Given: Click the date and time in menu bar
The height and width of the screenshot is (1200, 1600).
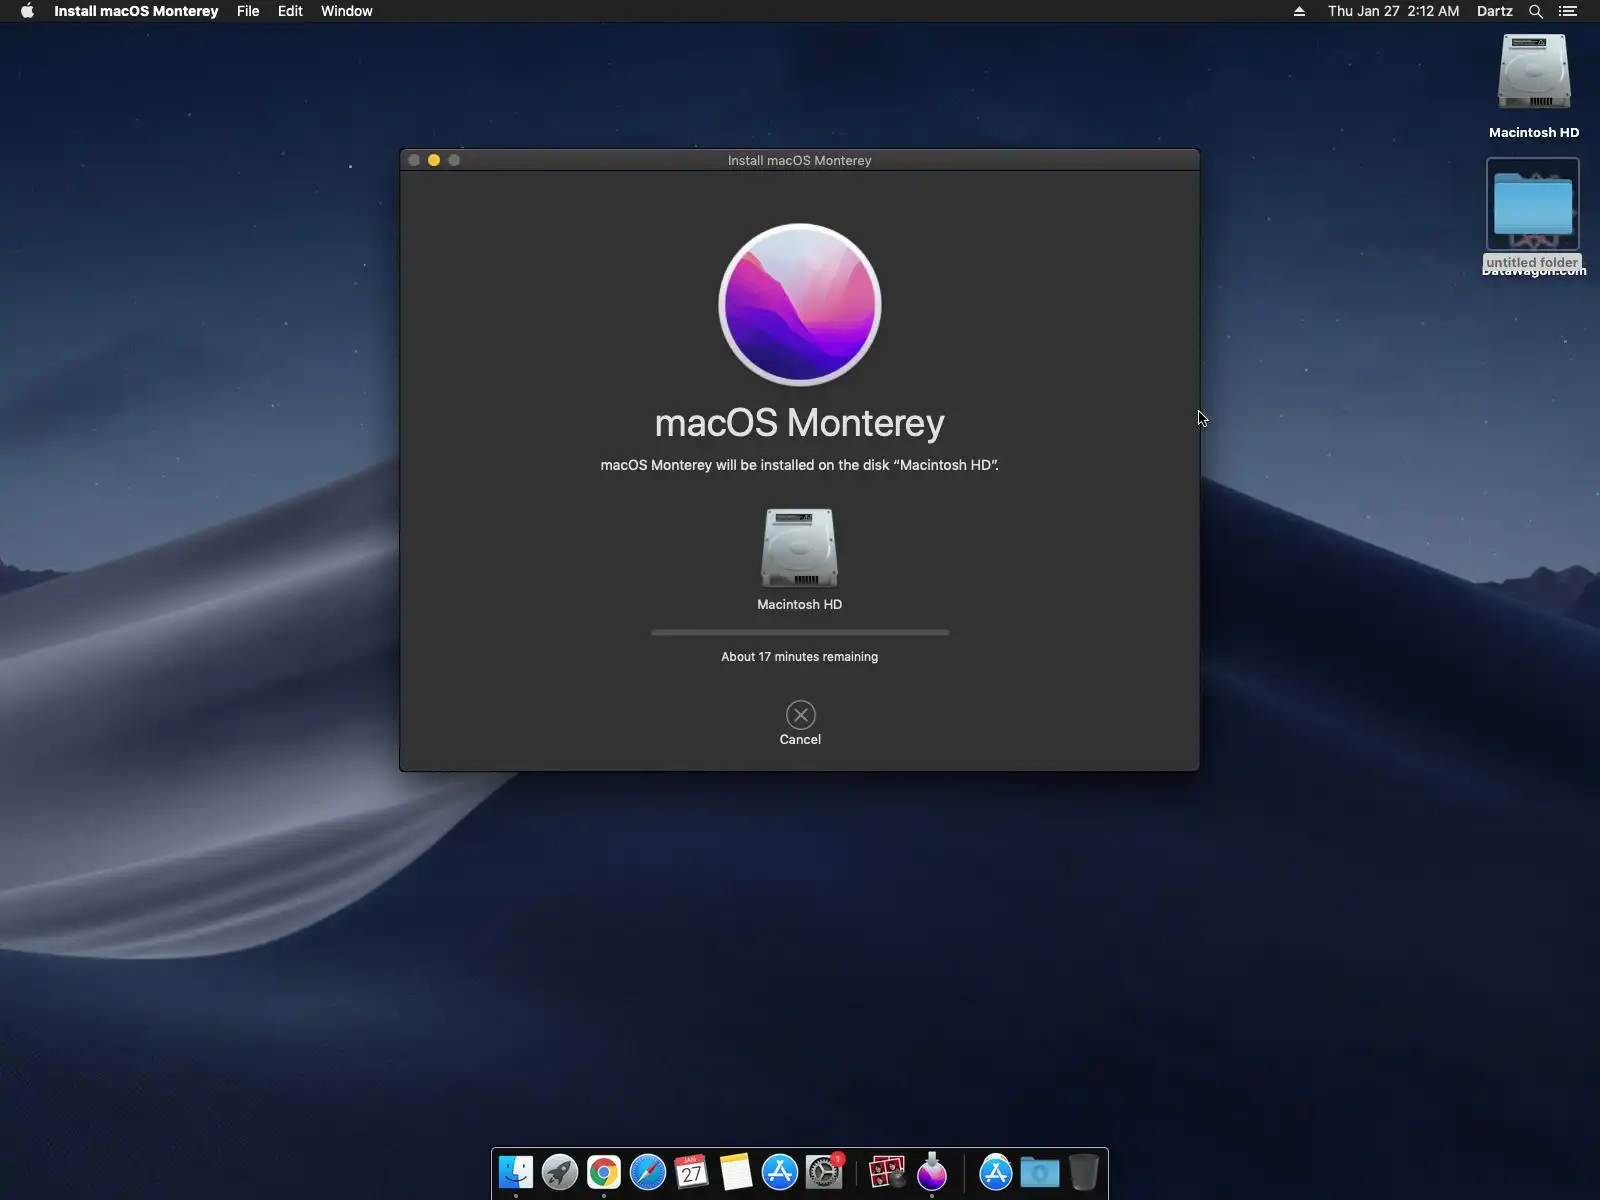Looking at the screenshot, I should (1393, 11).
